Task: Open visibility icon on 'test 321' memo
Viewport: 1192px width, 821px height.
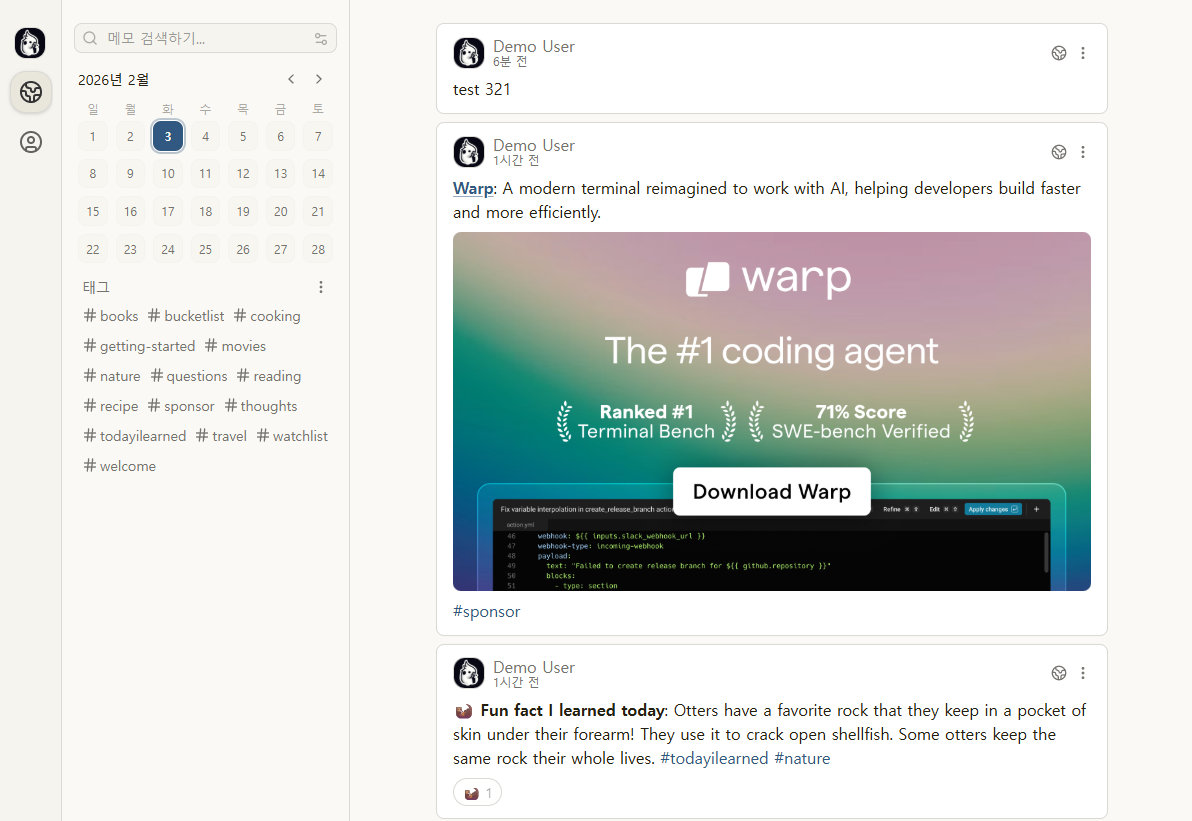Action: click(1059, 53)
